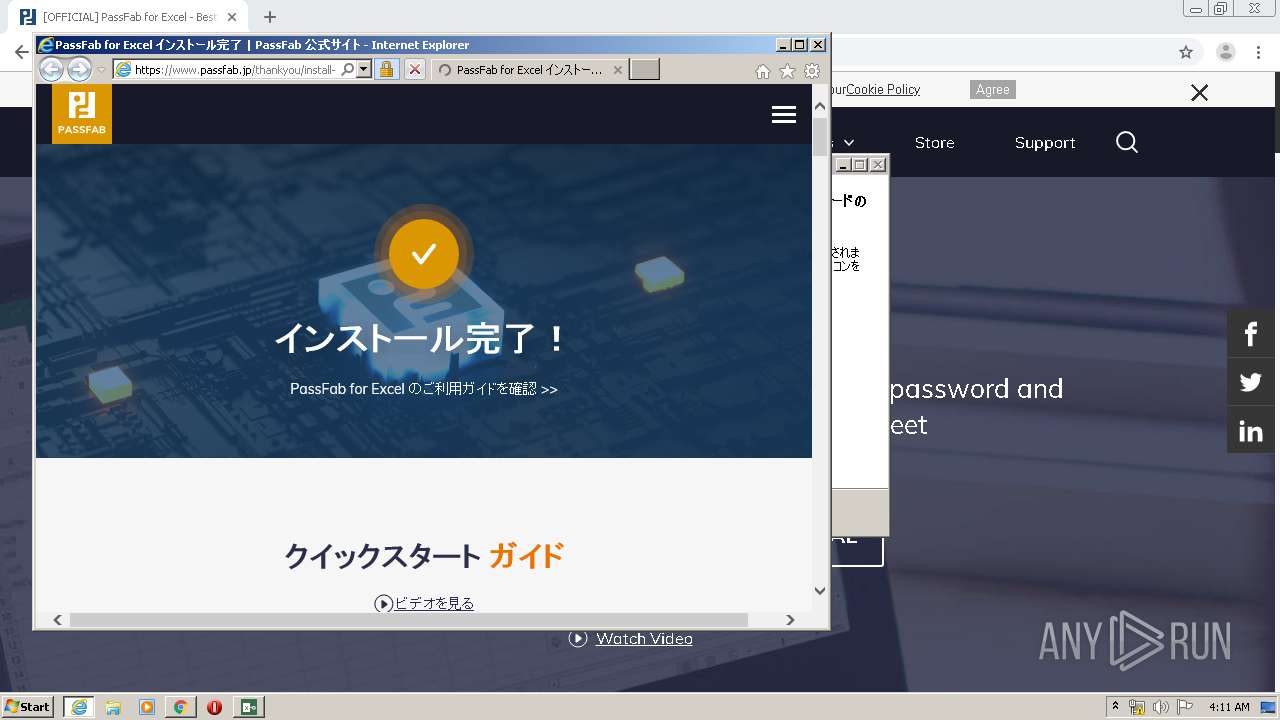Click the network tray icon

[1137, 707]
